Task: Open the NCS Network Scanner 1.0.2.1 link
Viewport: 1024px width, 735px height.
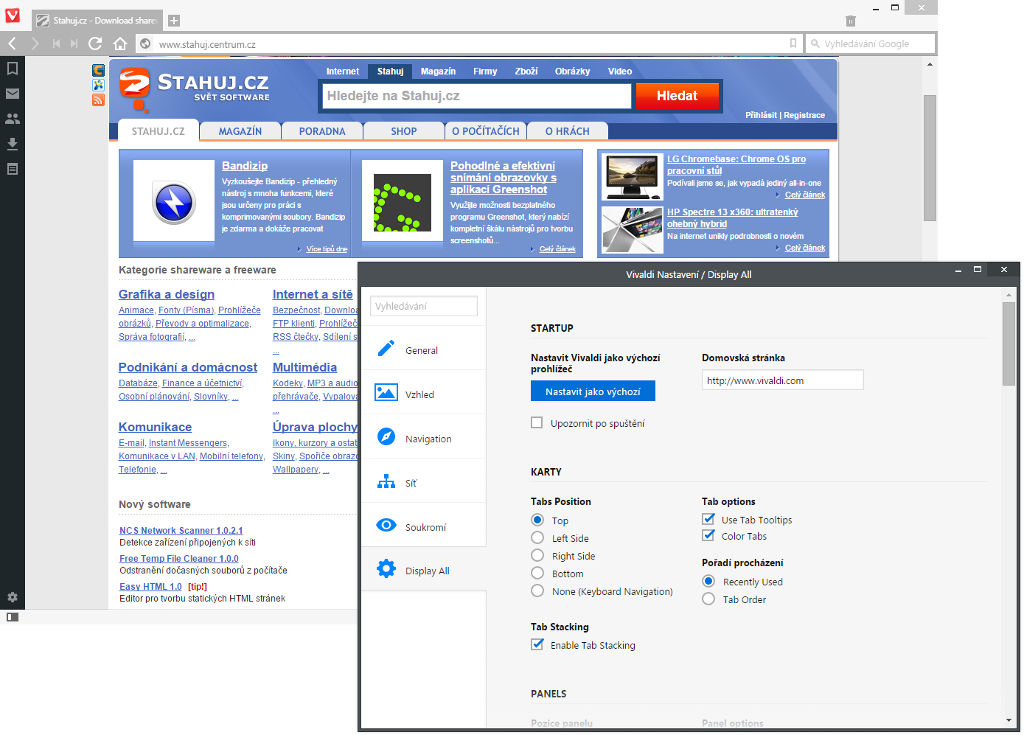Action: pyautogui.click(x=181, y=530)
